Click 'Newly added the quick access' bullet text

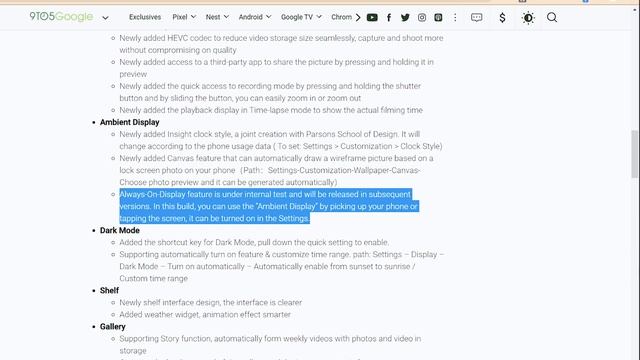click(x=270, y=92)
